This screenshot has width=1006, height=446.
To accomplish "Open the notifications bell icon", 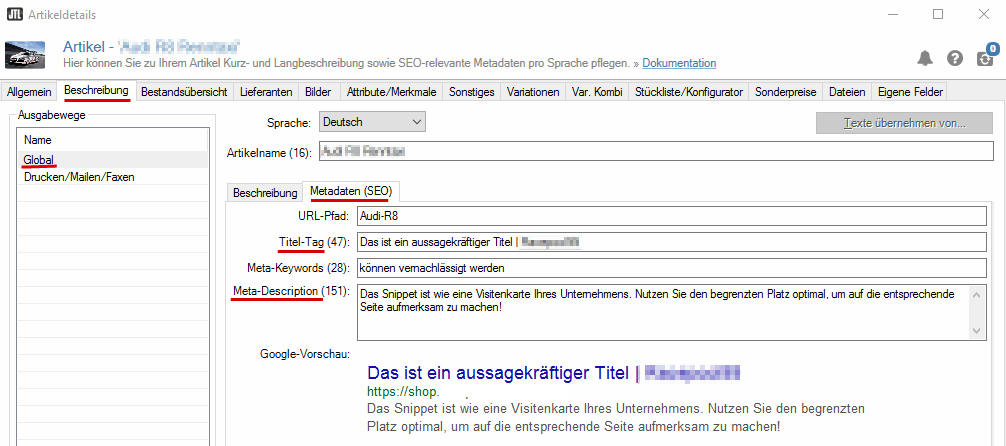I will [x=925, y=58].
